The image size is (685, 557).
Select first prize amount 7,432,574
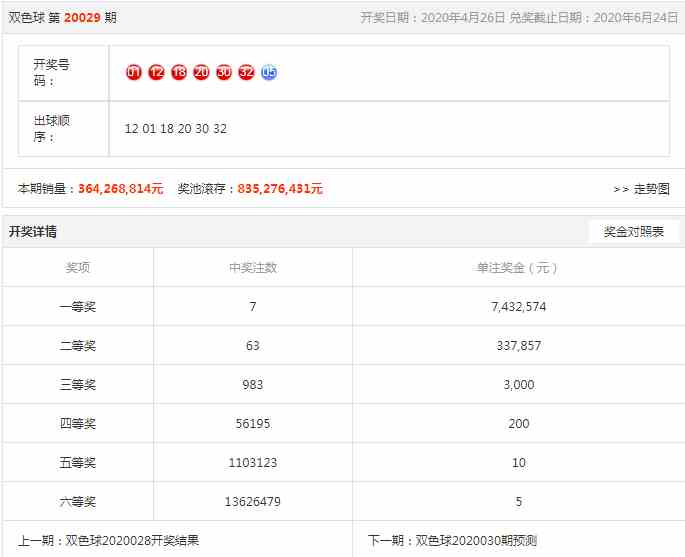pyautogui.click(x=519, y=307)
